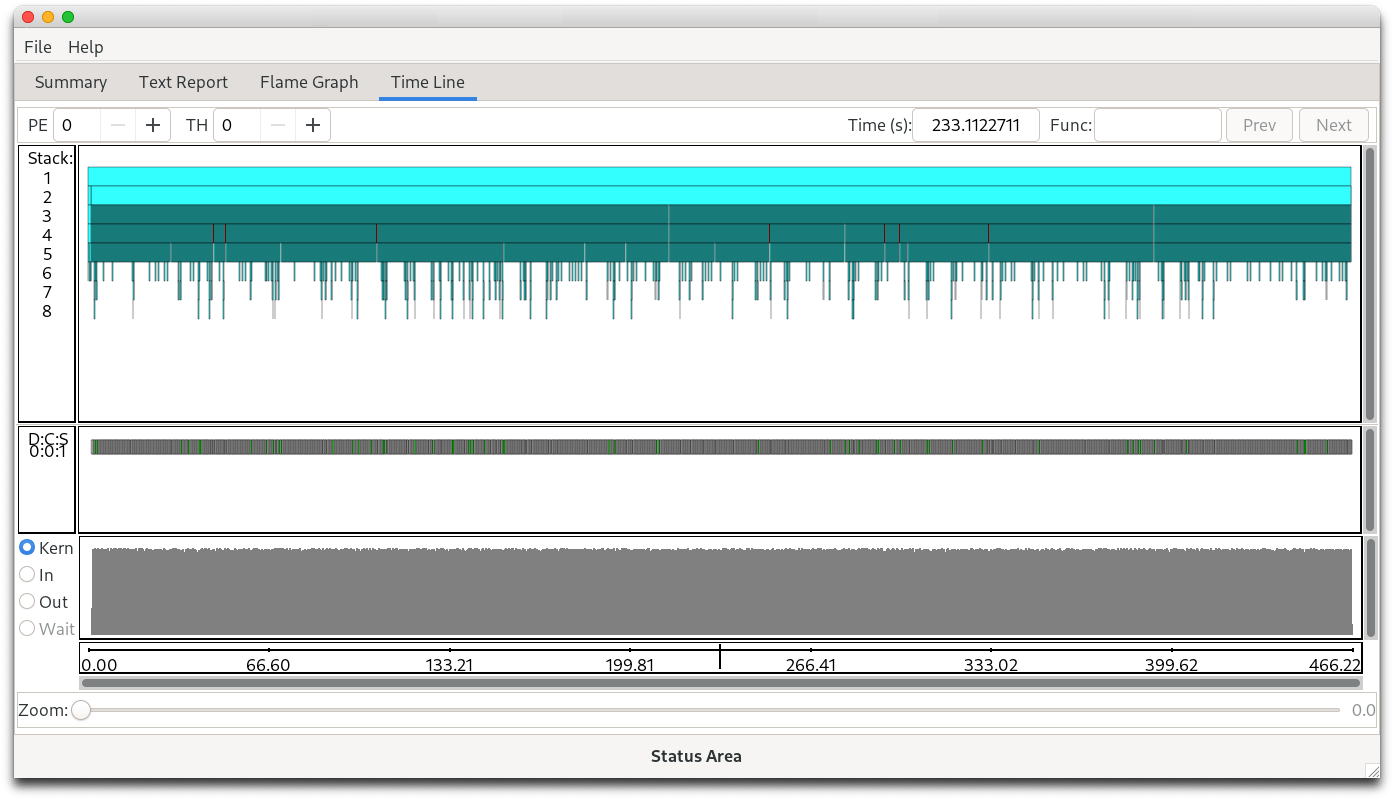Image resolution: width=1394 pixels, height=800 pixels.
Task: Click the Time (s) value field
Action: point(975,125)
